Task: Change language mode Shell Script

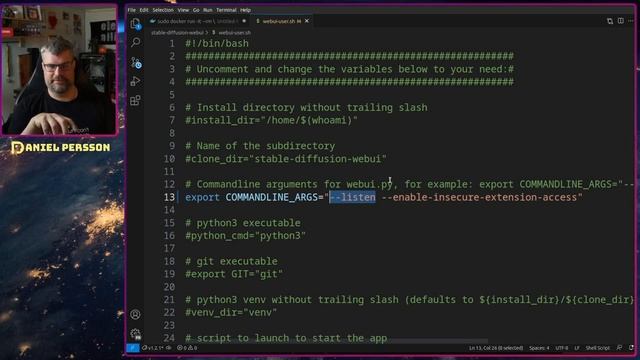Action: click(598, 348)
